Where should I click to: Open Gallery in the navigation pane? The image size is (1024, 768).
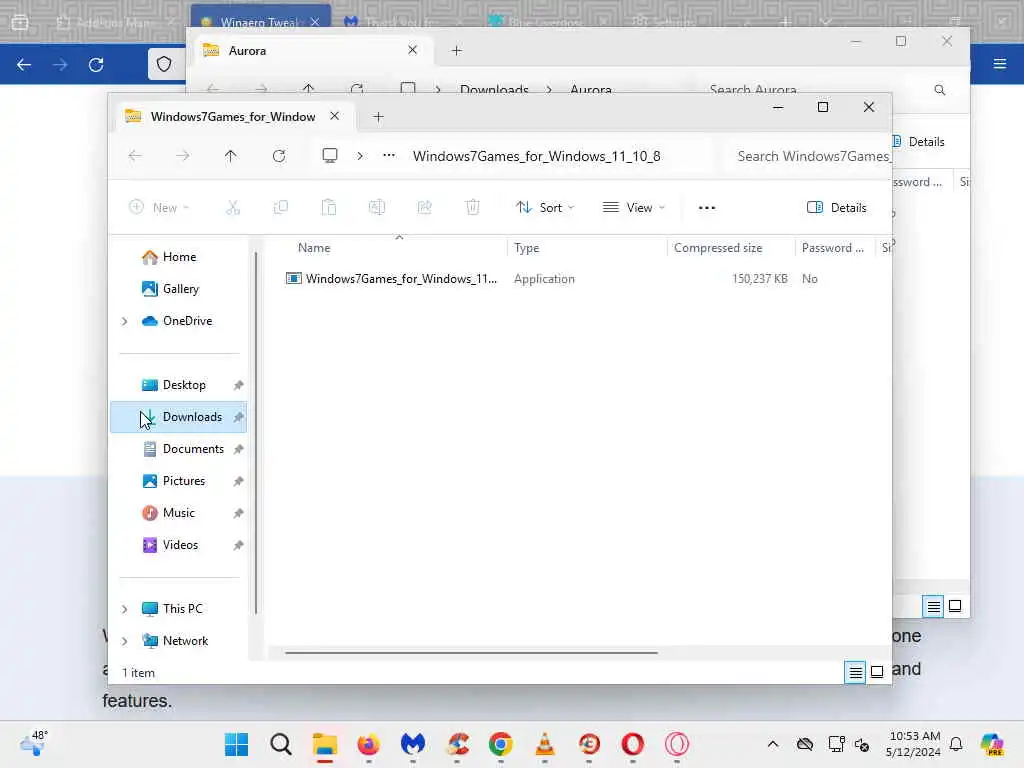point(178,289)
